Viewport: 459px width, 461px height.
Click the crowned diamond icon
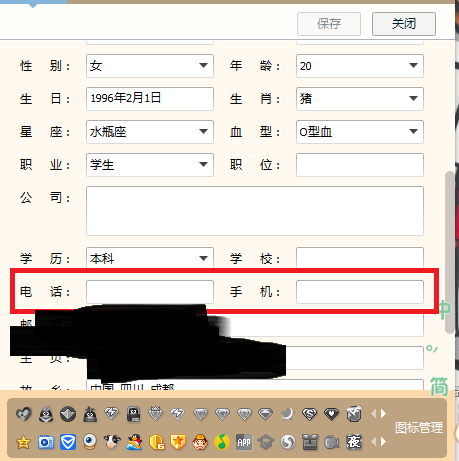(x=156, y=414)
